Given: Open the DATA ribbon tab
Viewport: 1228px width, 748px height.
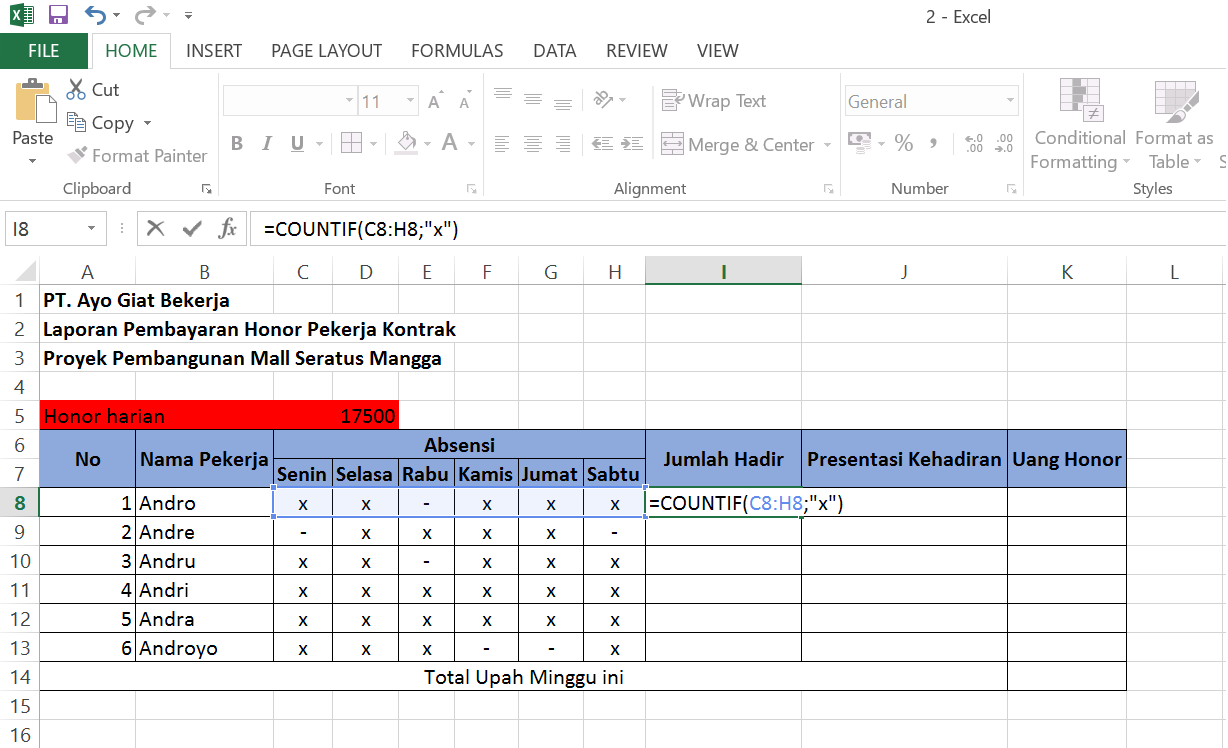Looking at the screenshot, I should tap(554, 50).
